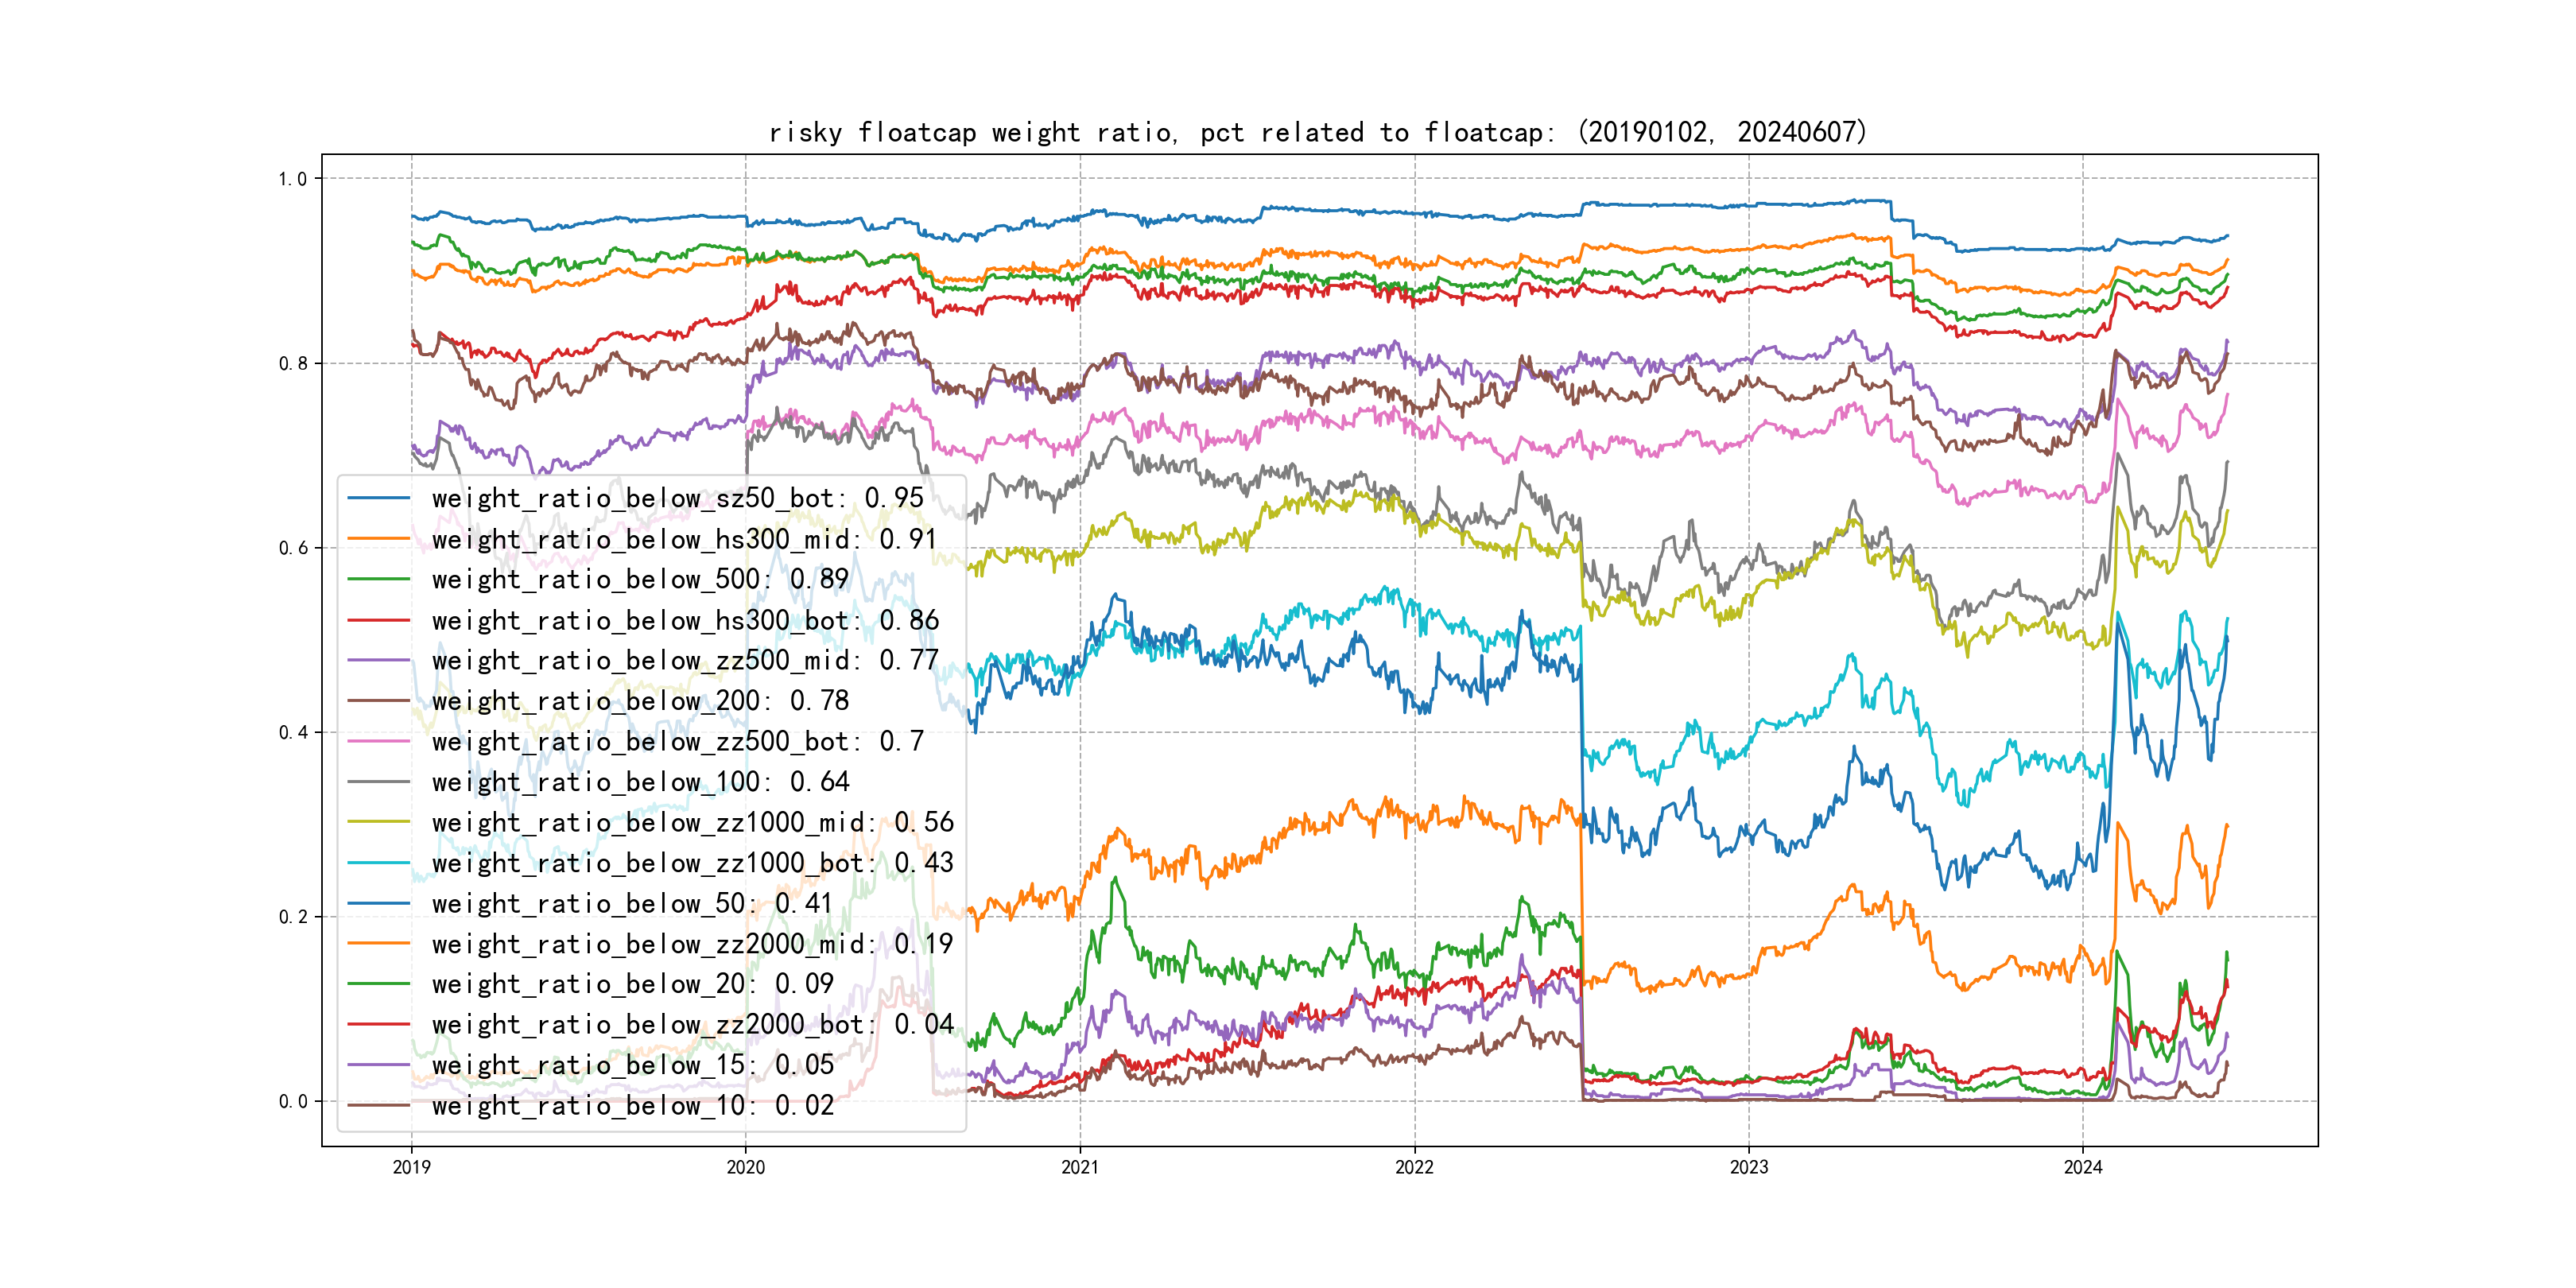Click olive line swatch for zz1000_mid legend
Viewport: 2576px width, 1288px height.
[x=378, y=822]
